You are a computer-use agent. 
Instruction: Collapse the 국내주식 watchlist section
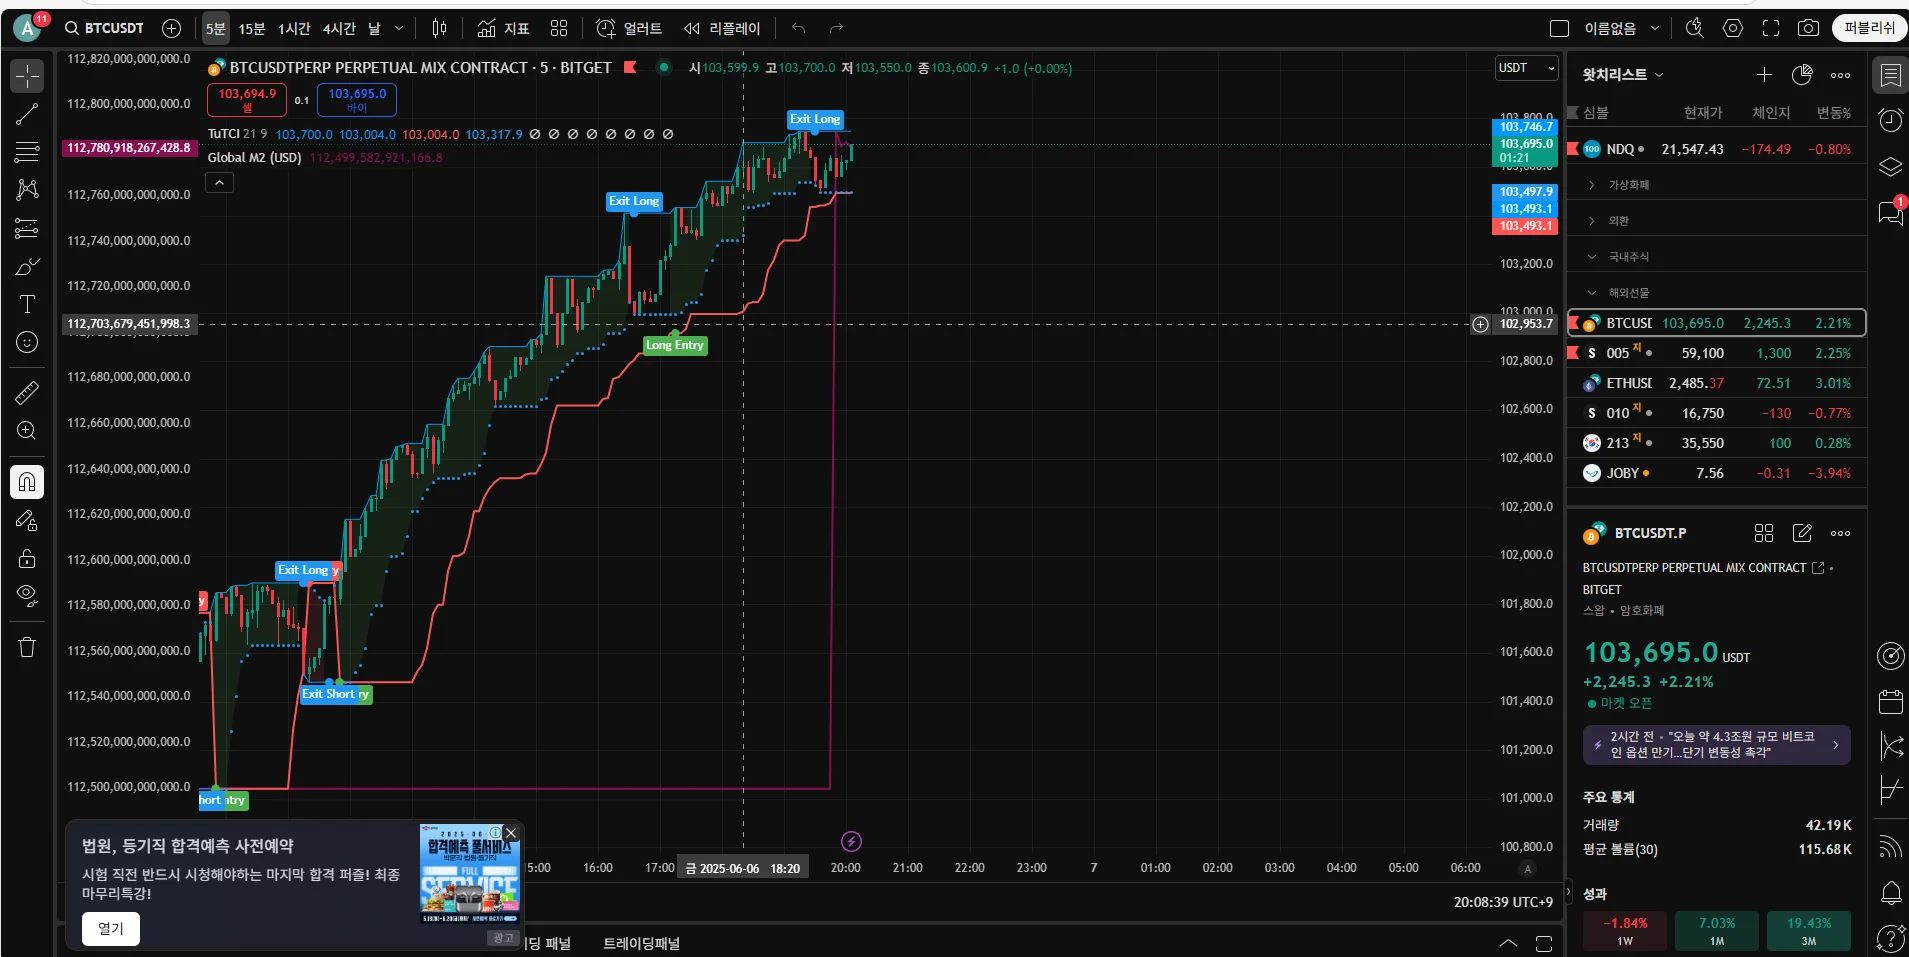pyautogui.click(x=1592, y=257)
